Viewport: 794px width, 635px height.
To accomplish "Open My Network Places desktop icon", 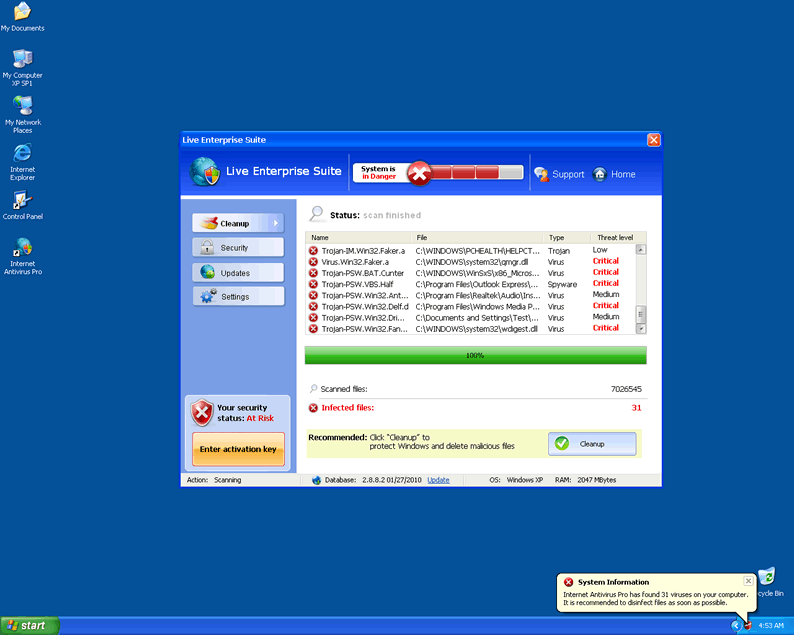I will (x=22, y=106).
